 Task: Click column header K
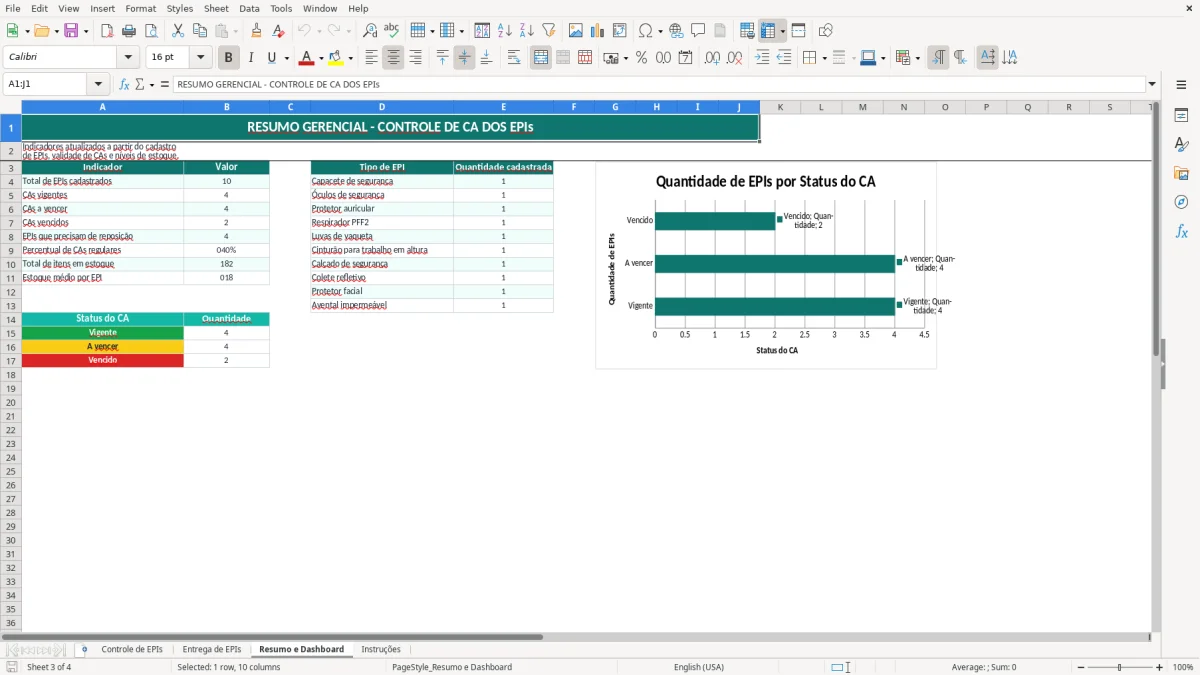(x=780, y=107)
